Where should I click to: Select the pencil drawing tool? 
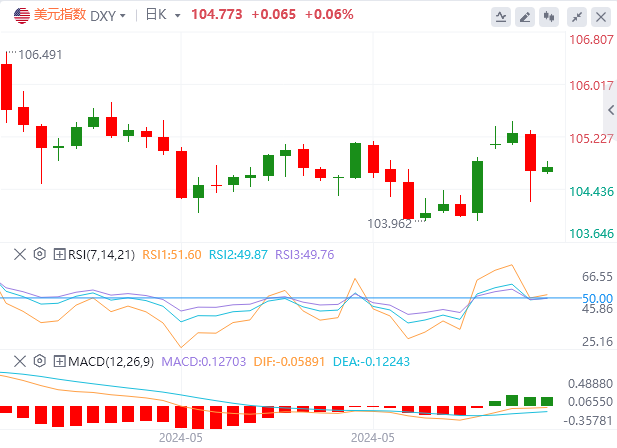tap(525, 17)
